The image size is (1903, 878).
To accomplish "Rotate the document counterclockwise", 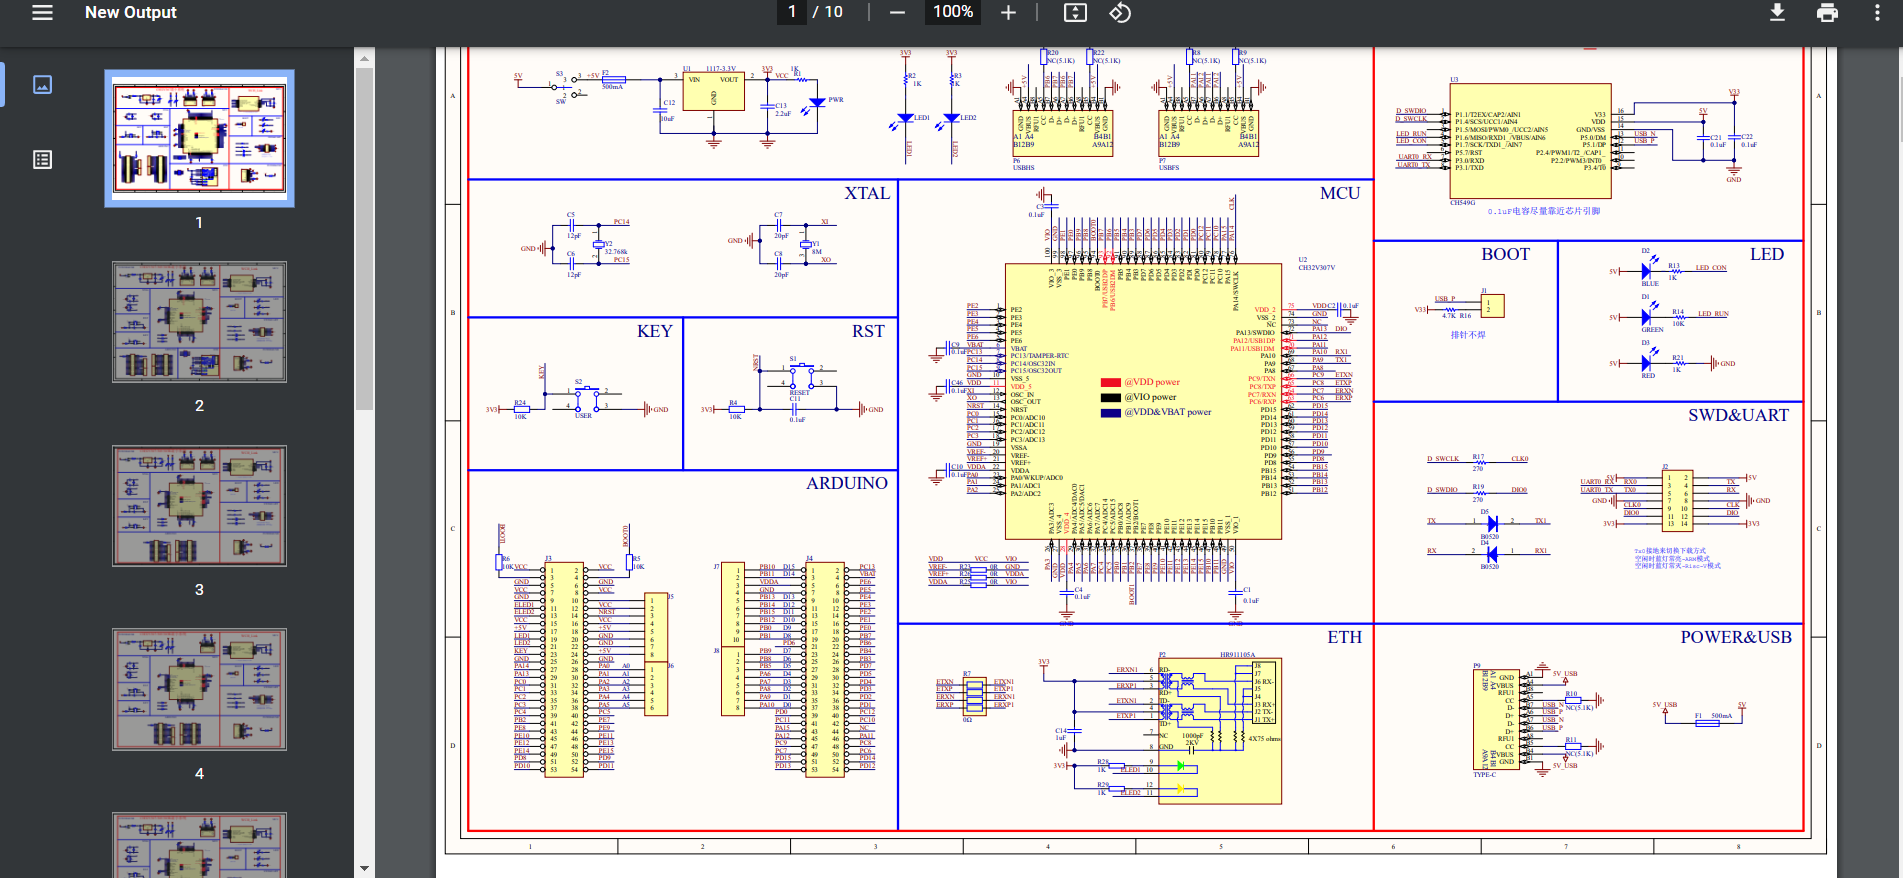I will pyautogui.click(x=1120, y=13).
